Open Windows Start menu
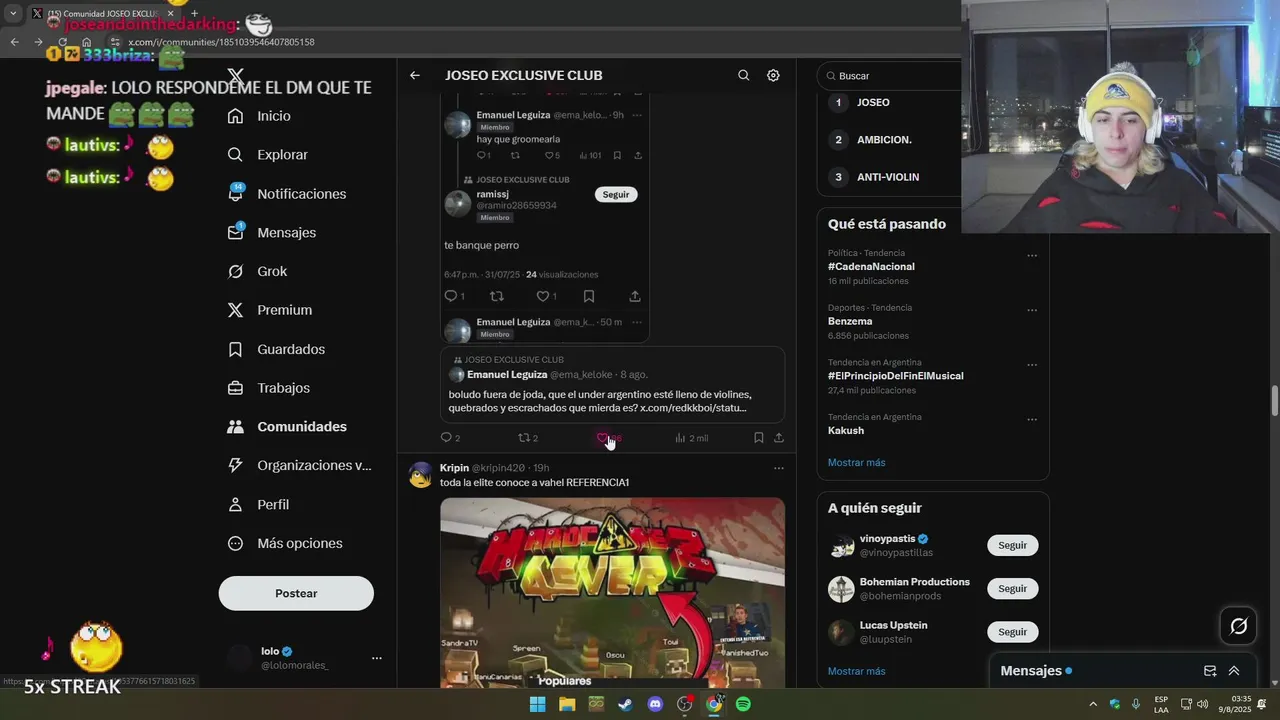This screenshot has width=1280, height=720. (537, 704)
